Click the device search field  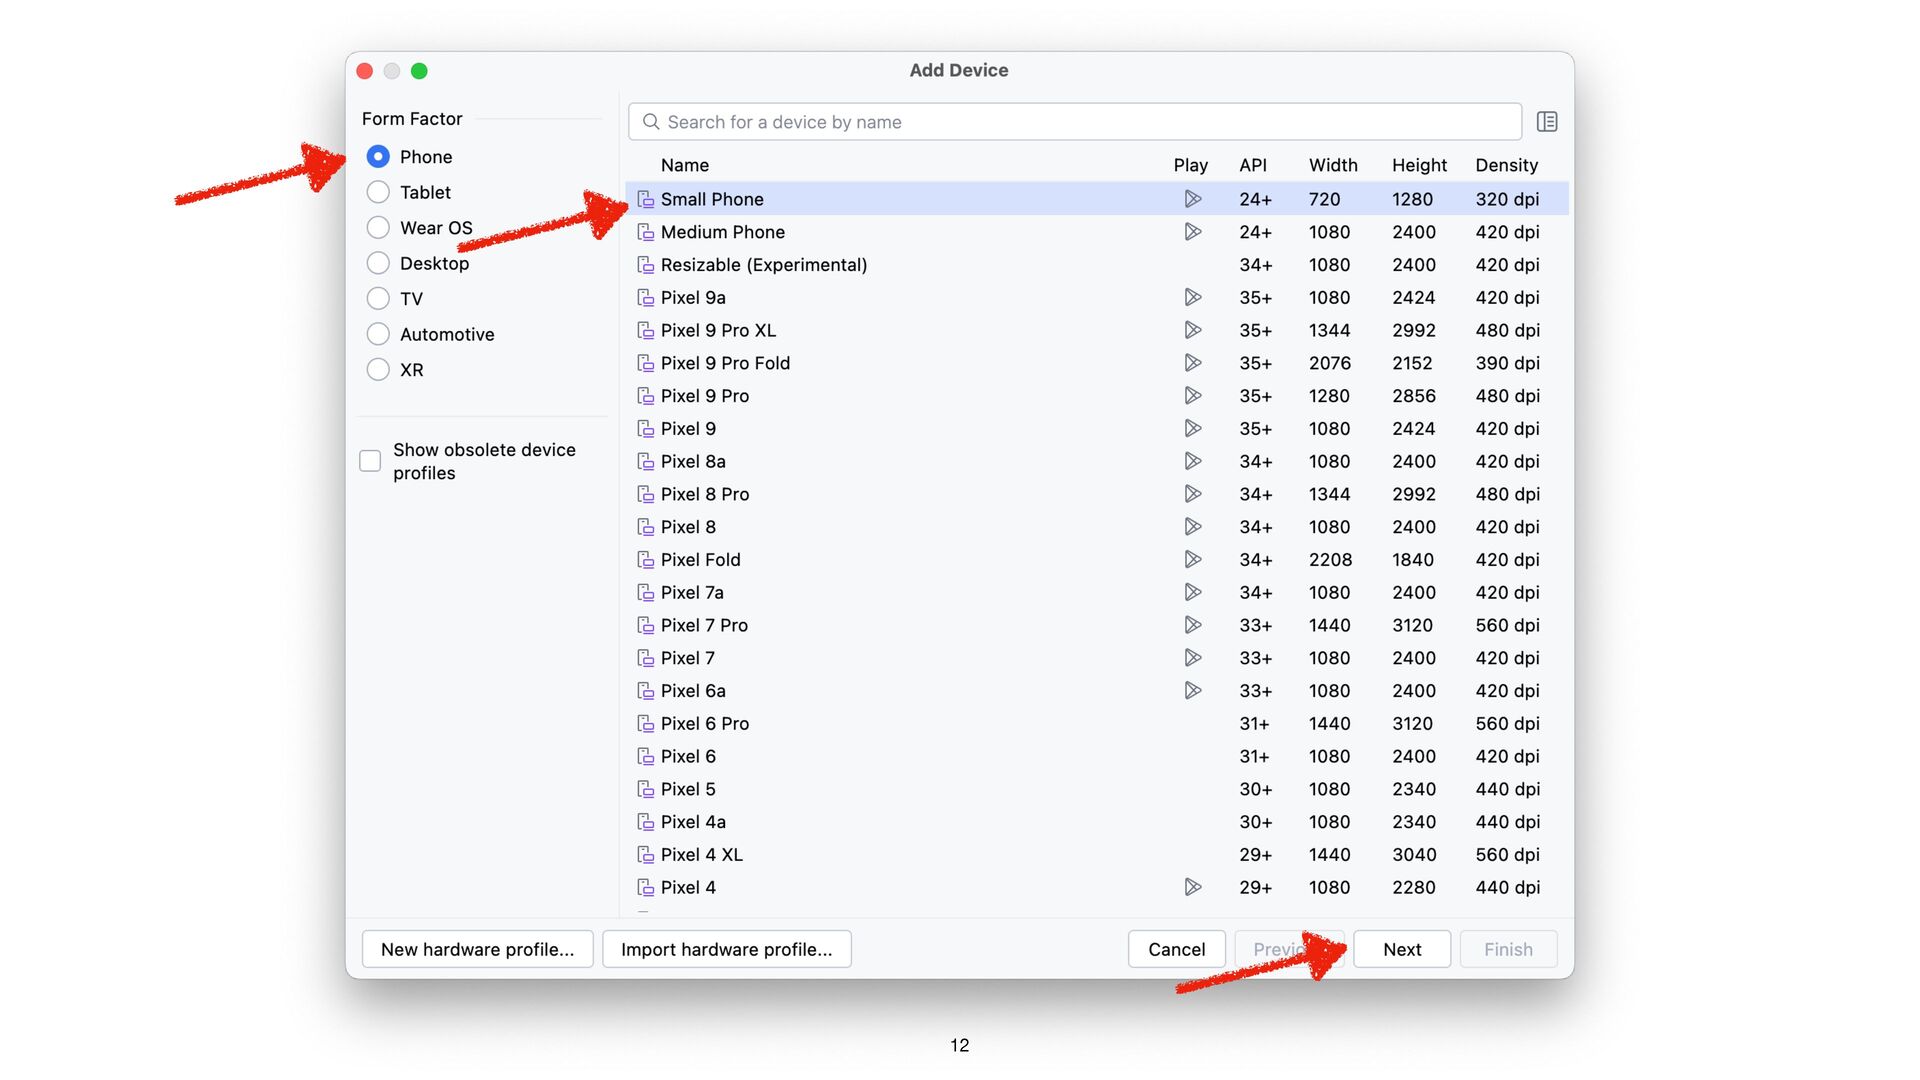[x=1075, y=122]
